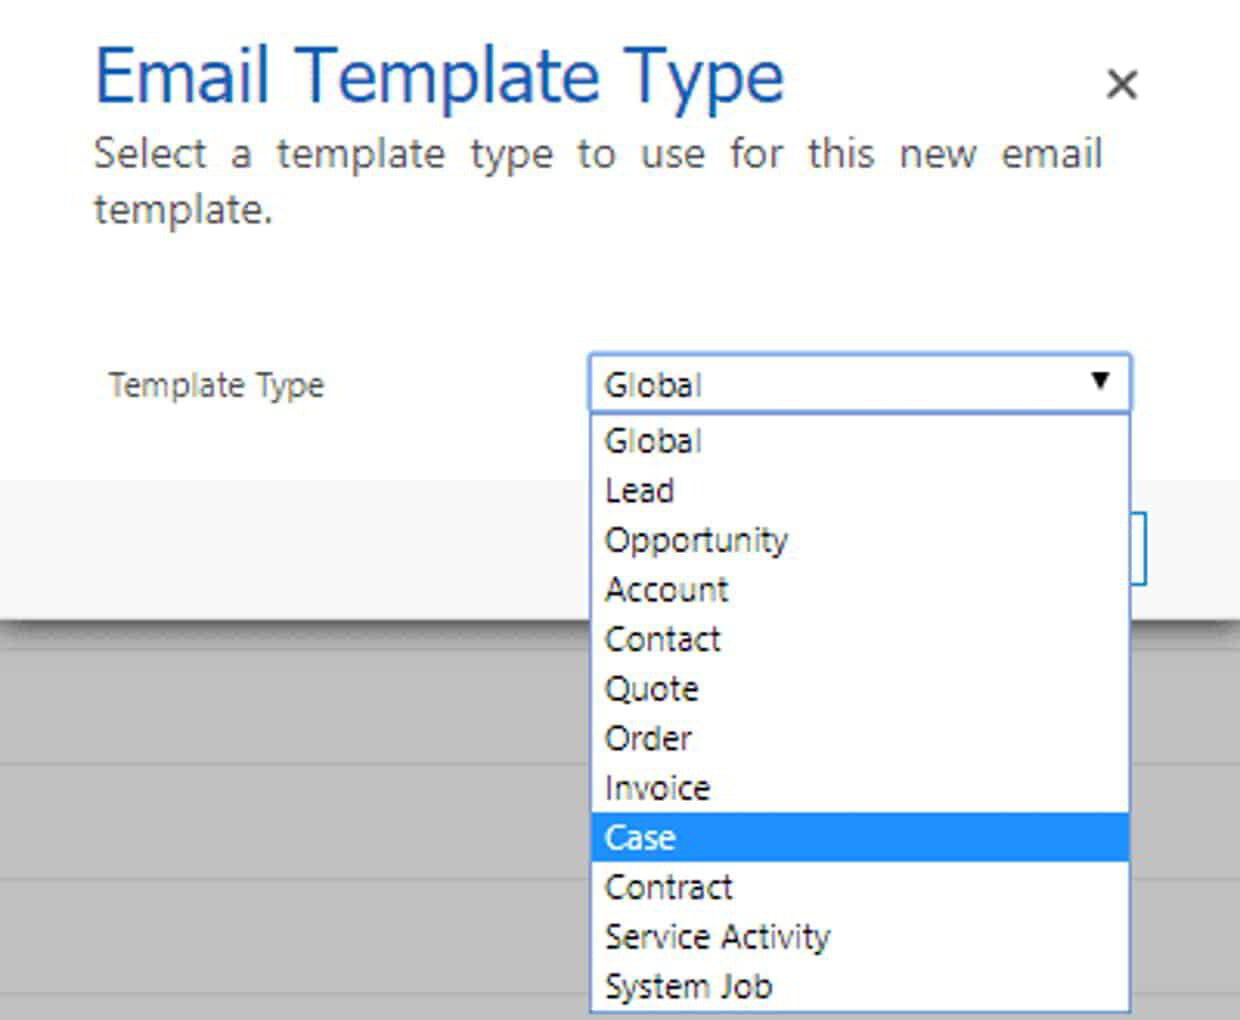Choose Service Activity as the template type
Screen dimensions: 1240x1020
click(716, 937)
